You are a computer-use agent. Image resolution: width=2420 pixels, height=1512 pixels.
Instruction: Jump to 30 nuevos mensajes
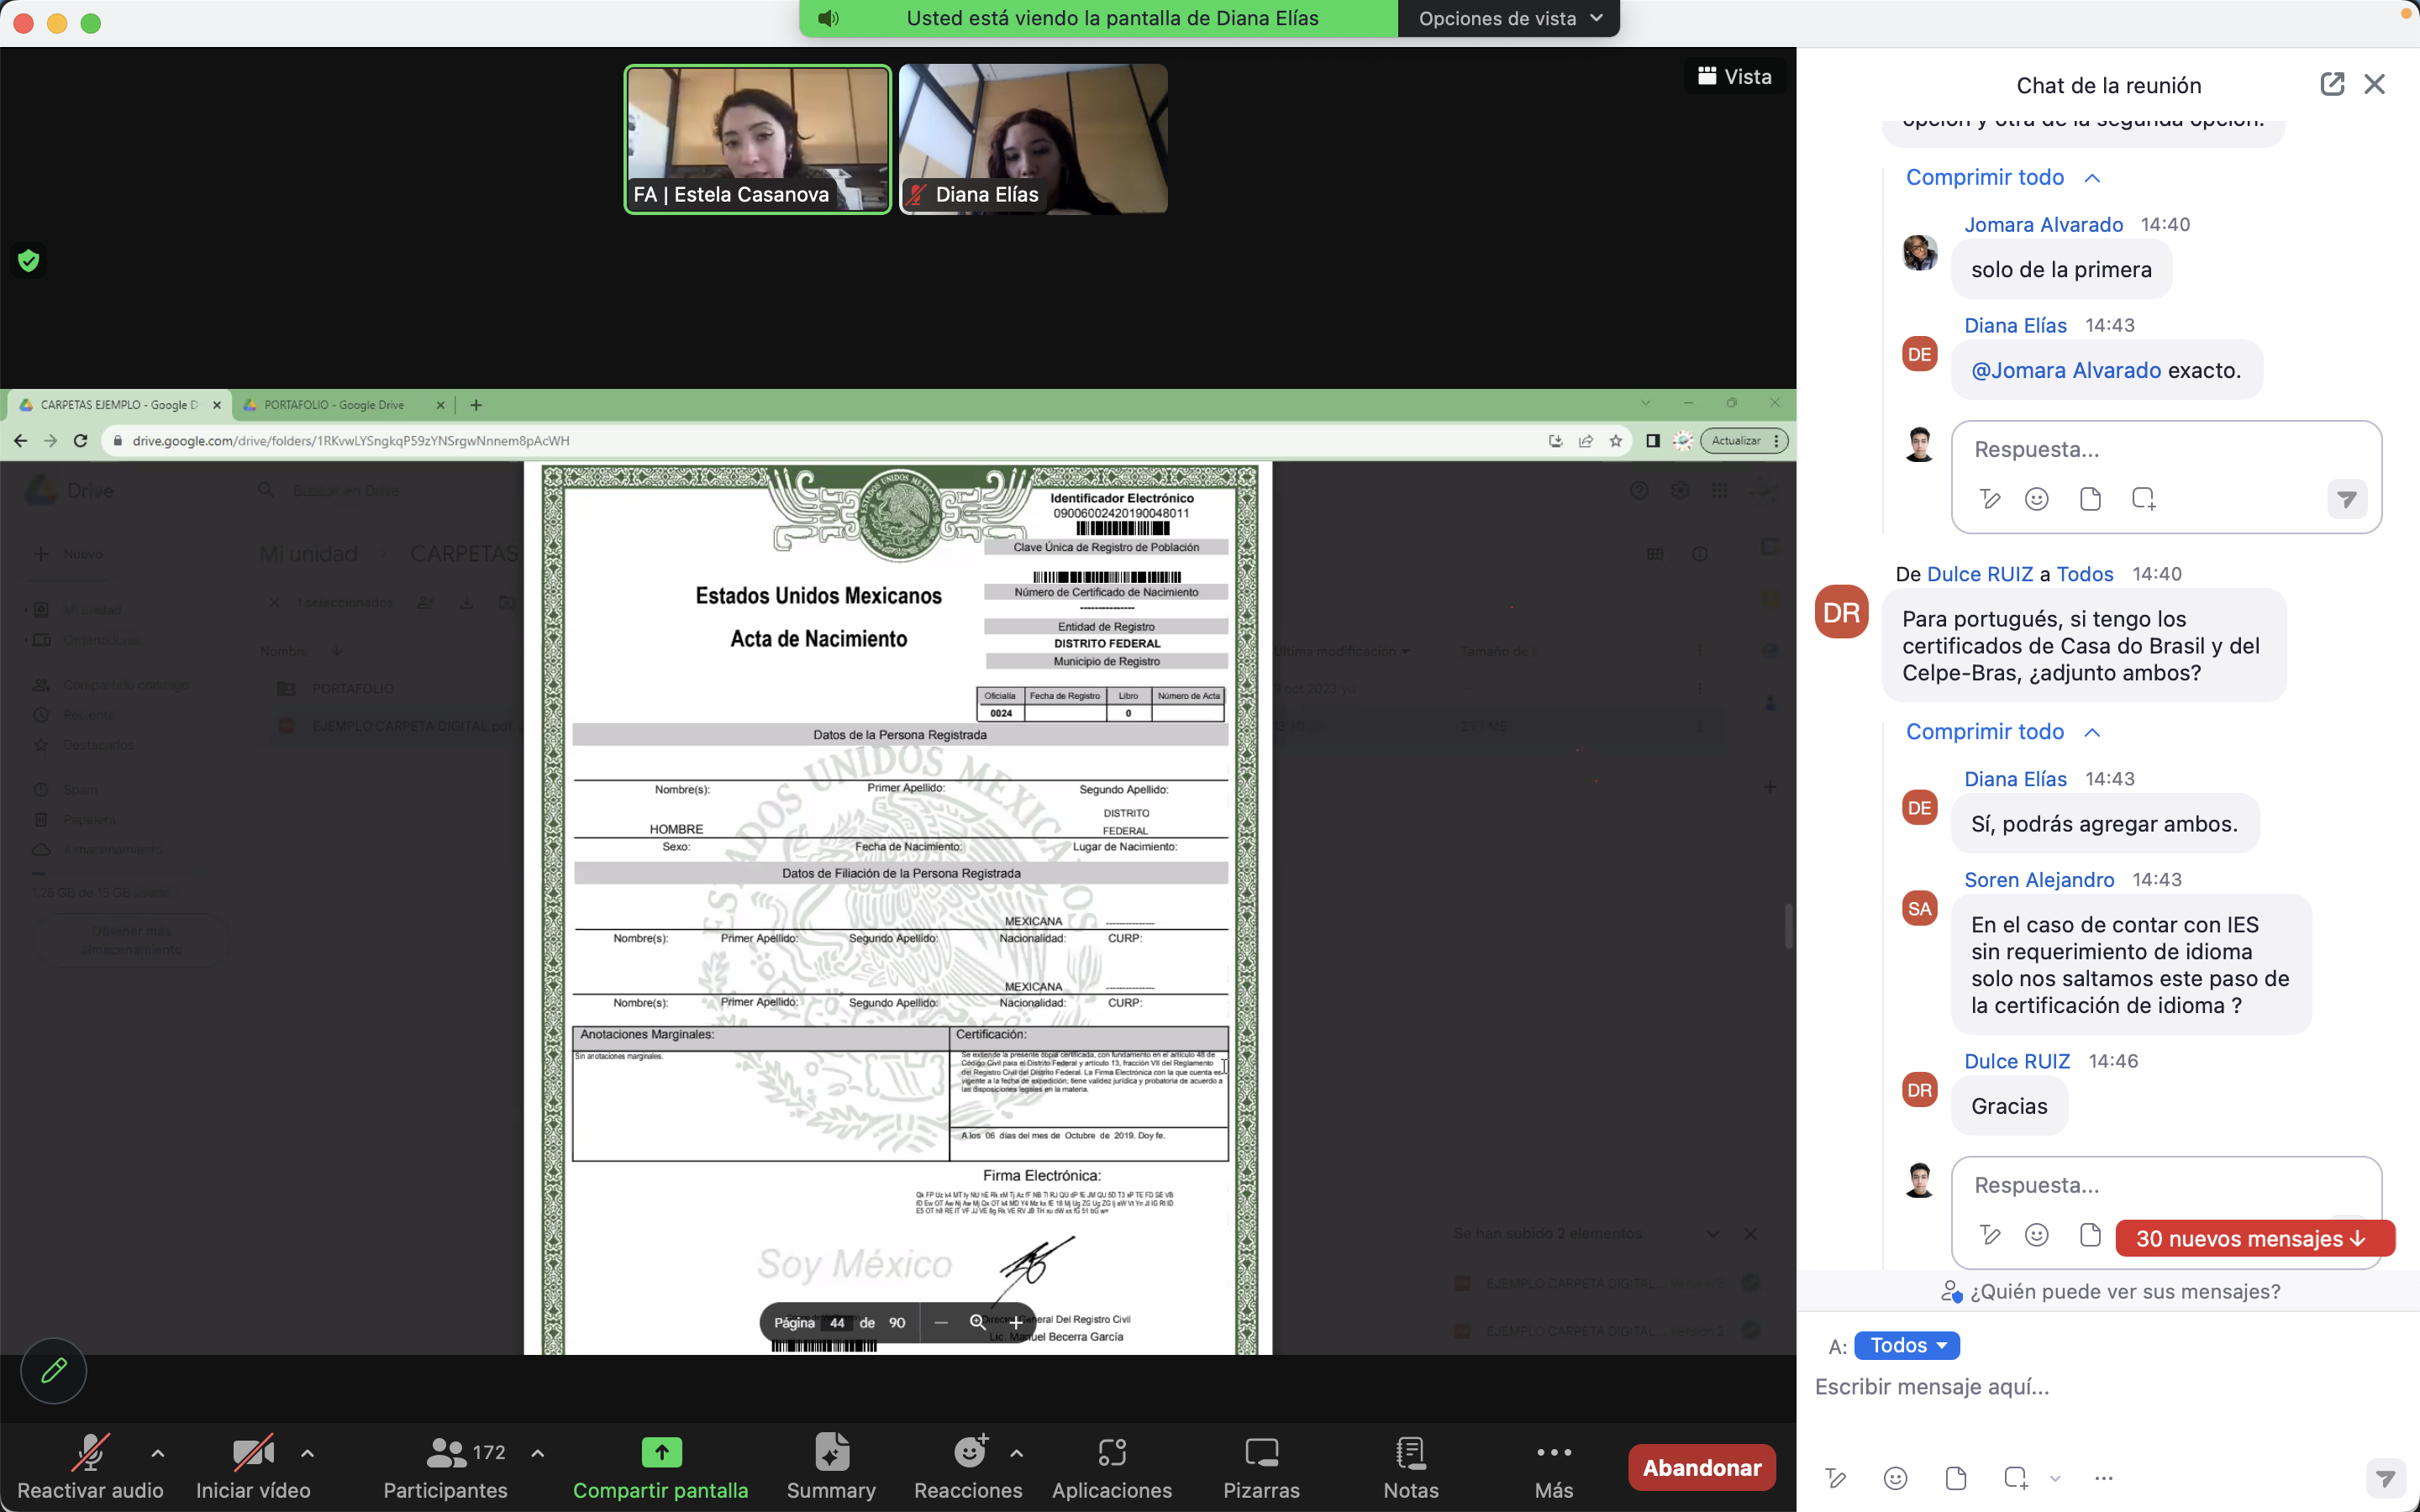(x=2254, y=1239)
